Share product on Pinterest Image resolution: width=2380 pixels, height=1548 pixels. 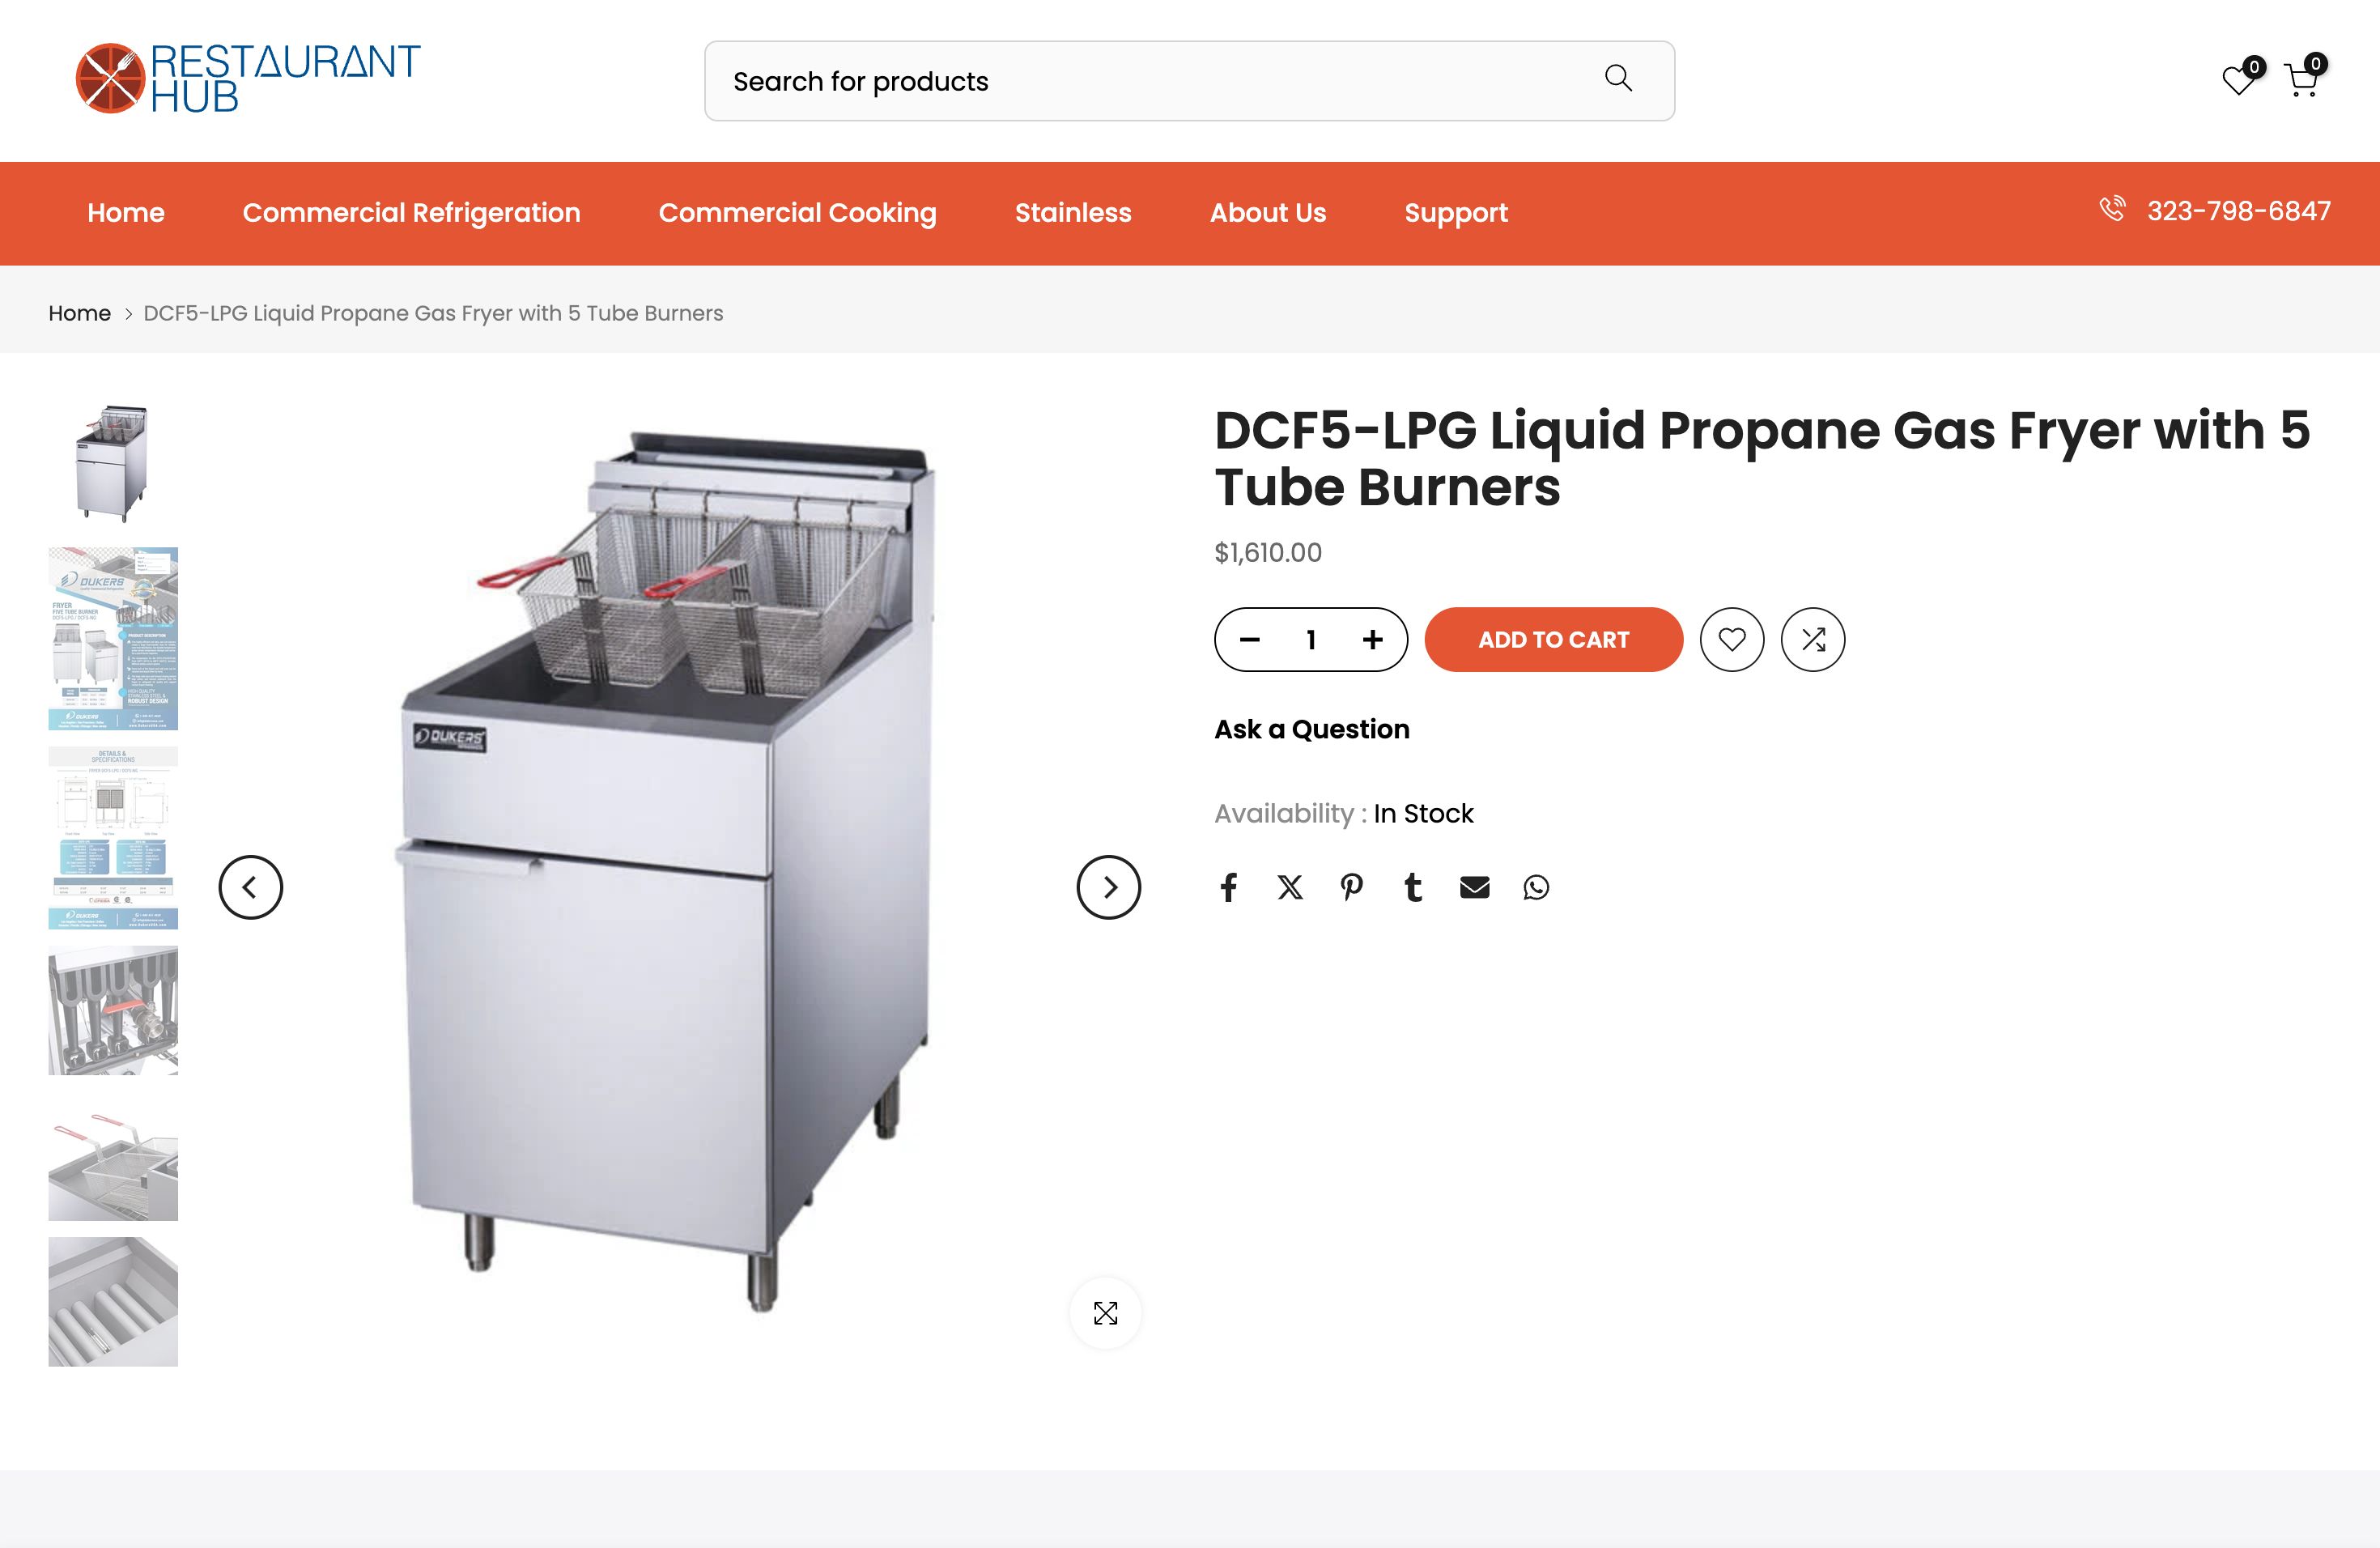click(x=1351, y=887)
